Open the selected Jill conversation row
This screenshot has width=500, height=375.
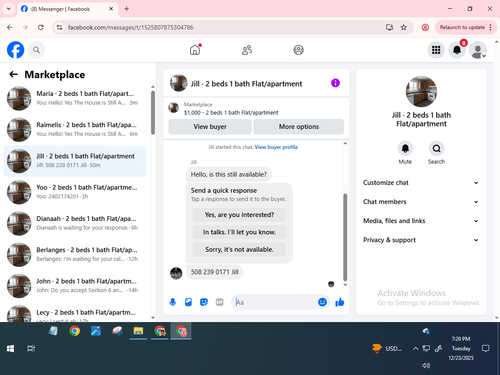[x=75, y=161]
